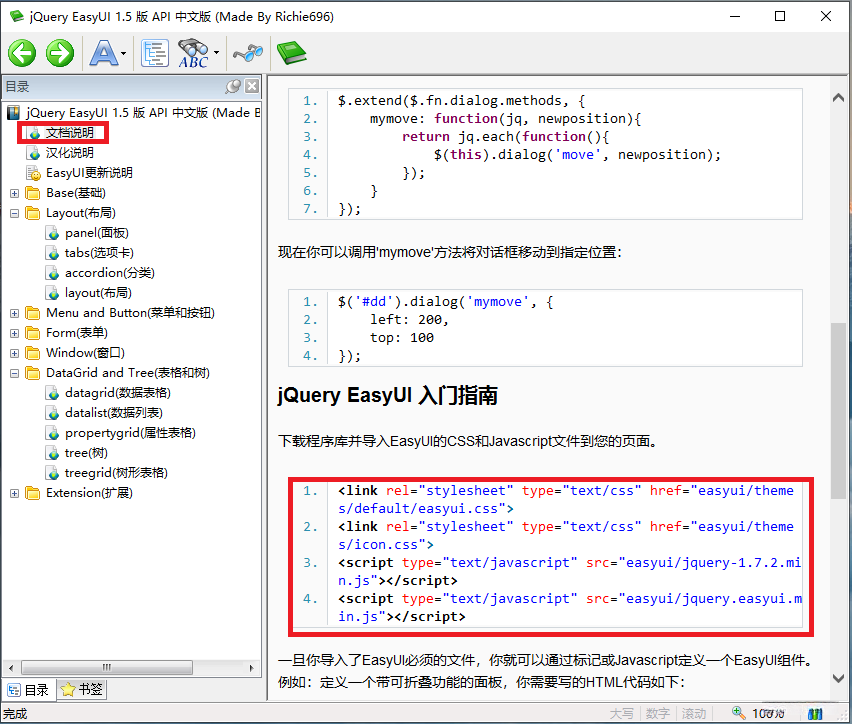Open the propertygrid(属性表格) topic
The image size is (852, 724).
[x=130, y=433]
